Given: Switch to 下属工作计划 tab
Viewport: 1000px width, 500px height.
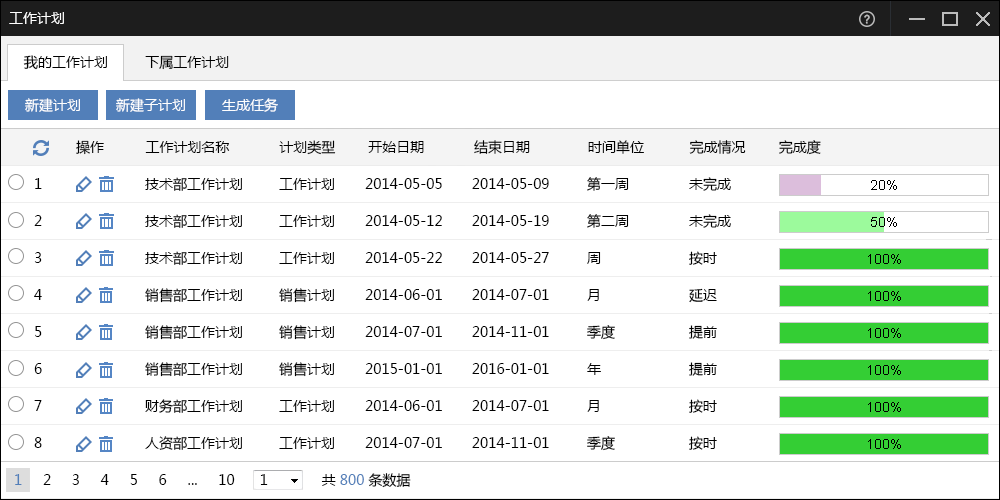Looking at the screenshot, I should [x=187, y=62].
